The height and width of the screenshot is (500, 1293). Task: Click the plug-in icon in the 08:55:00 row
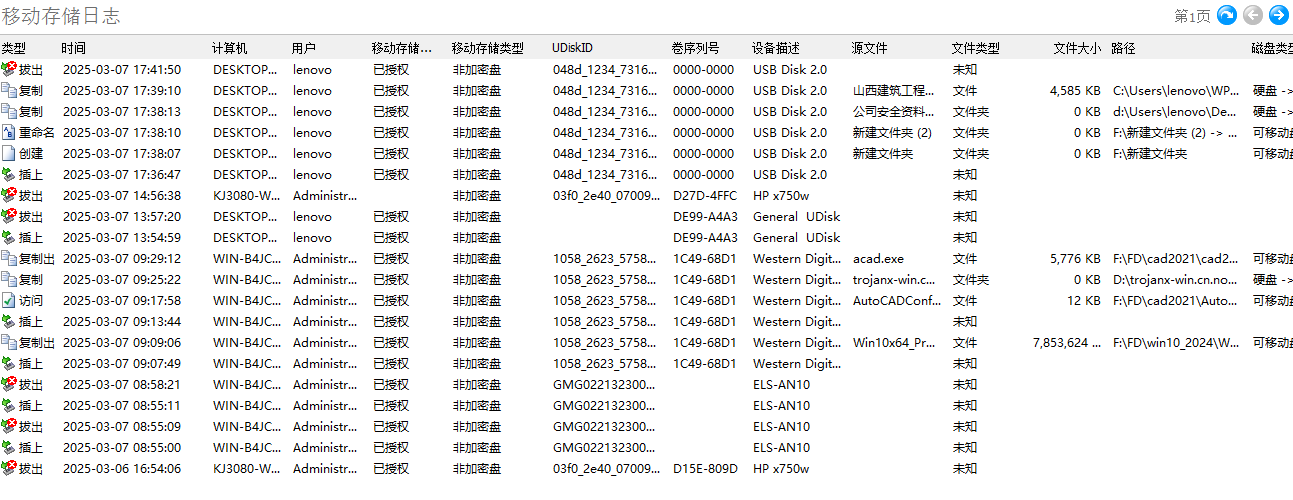click(9, 447)
